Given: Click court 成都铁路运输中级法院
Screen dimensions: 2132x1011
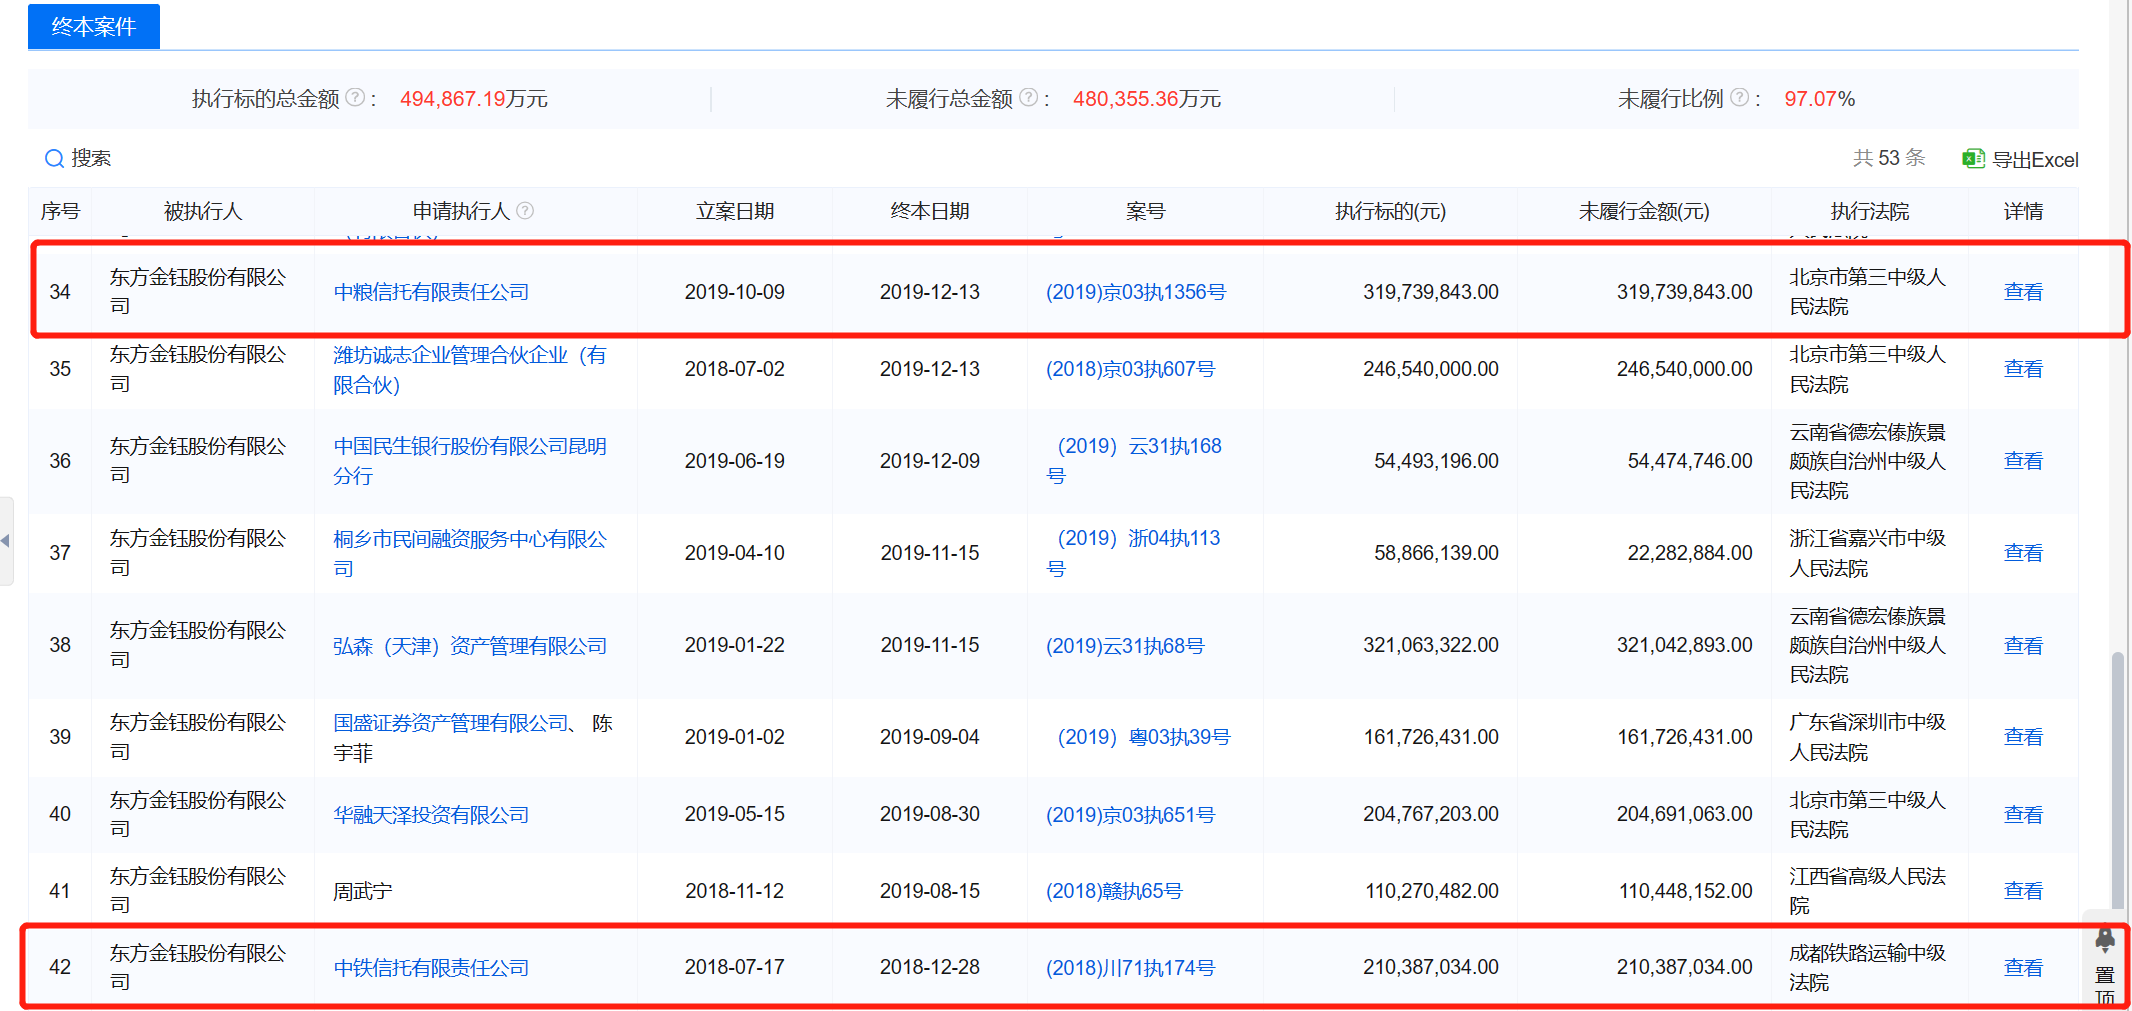Looking at the screenshot, I should click(x=1868, y=968).
